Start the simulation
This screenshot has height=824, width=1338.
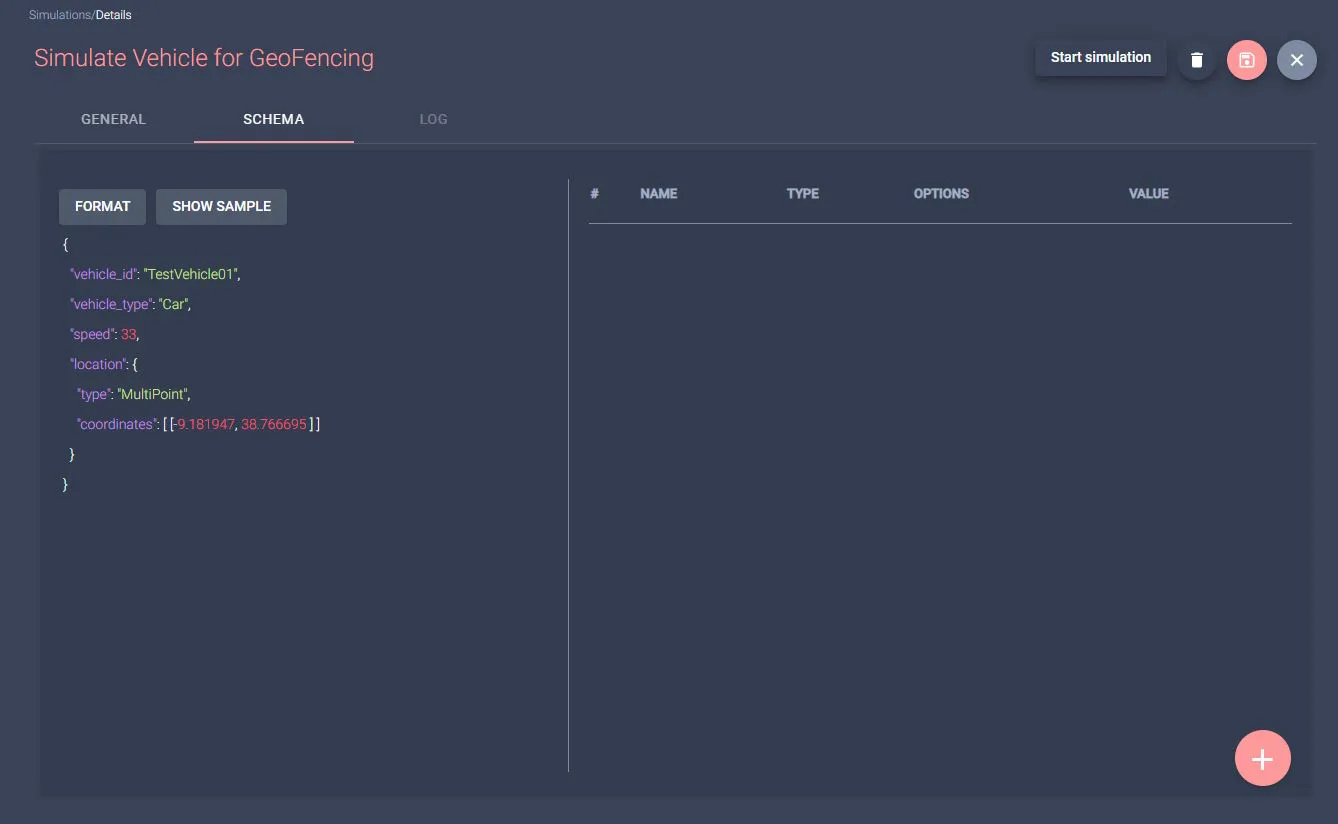(1100, 58)
